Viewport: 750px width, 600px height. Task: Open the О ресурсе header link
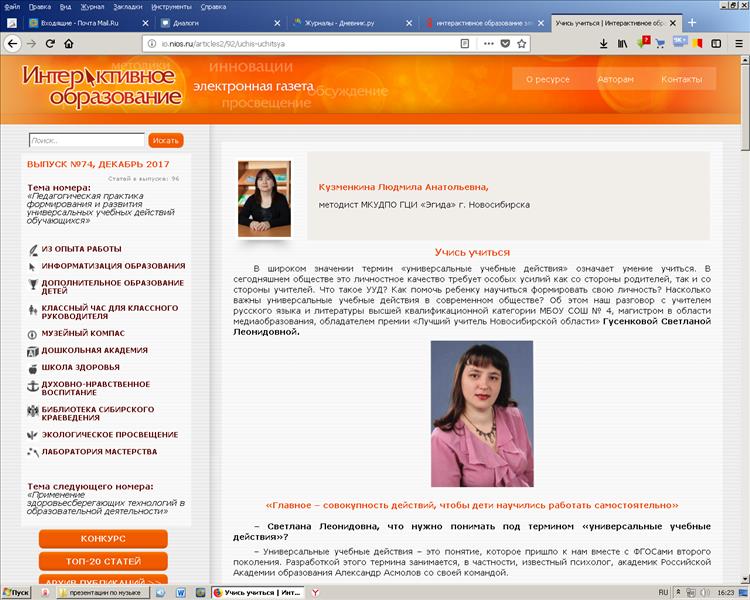[x=548, y=79]
